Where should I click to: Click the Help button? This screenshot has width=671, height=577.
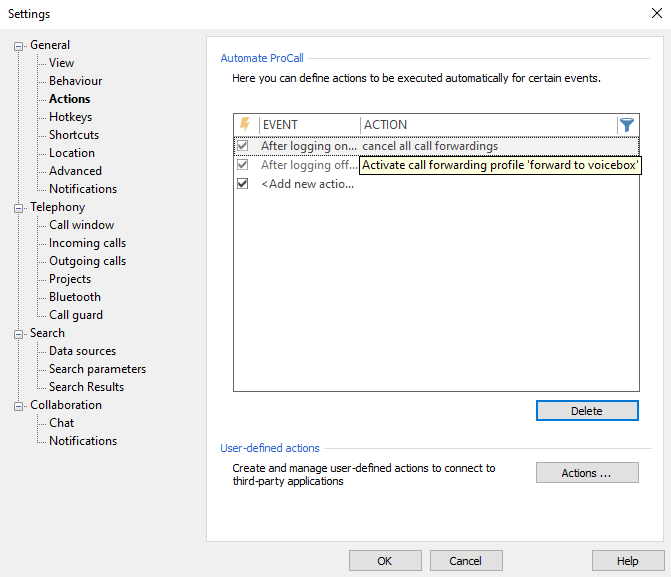click(628, 561)
